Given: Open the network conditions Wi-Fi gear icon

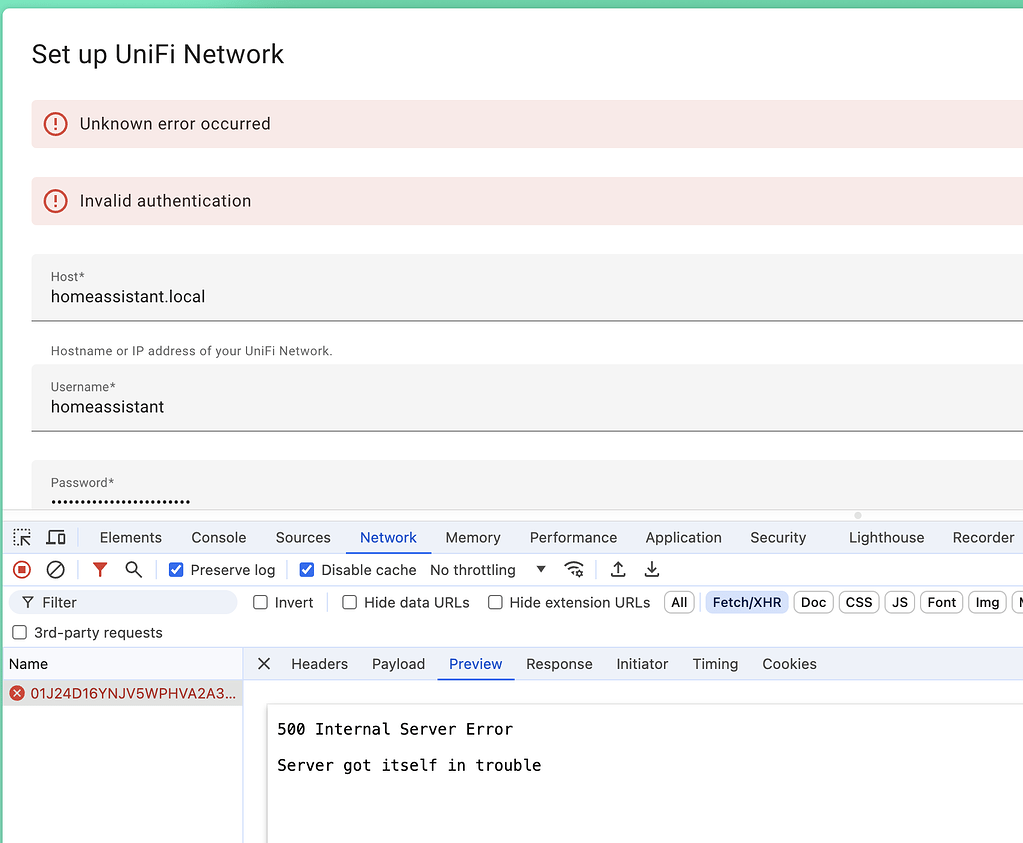Looking at the screenshot, I should pyautogui.click(x=574, y=569).
